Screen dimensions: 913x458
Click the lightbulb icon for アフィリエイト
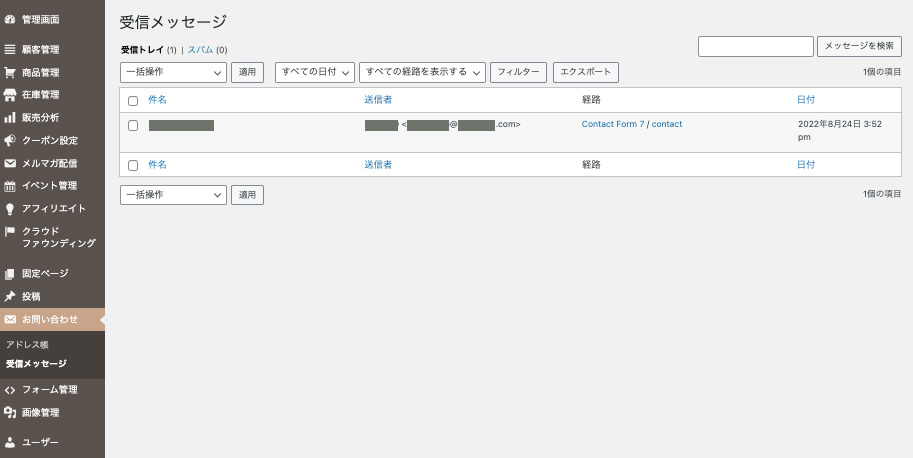click(x=10, y=209)
